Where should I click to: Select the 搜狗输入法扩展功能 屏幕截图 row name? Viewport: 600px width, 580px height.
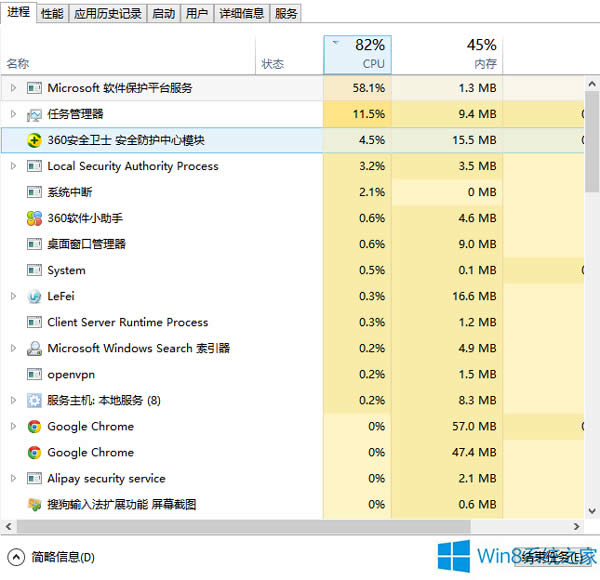pyautogui.click(x=122, y=505)
